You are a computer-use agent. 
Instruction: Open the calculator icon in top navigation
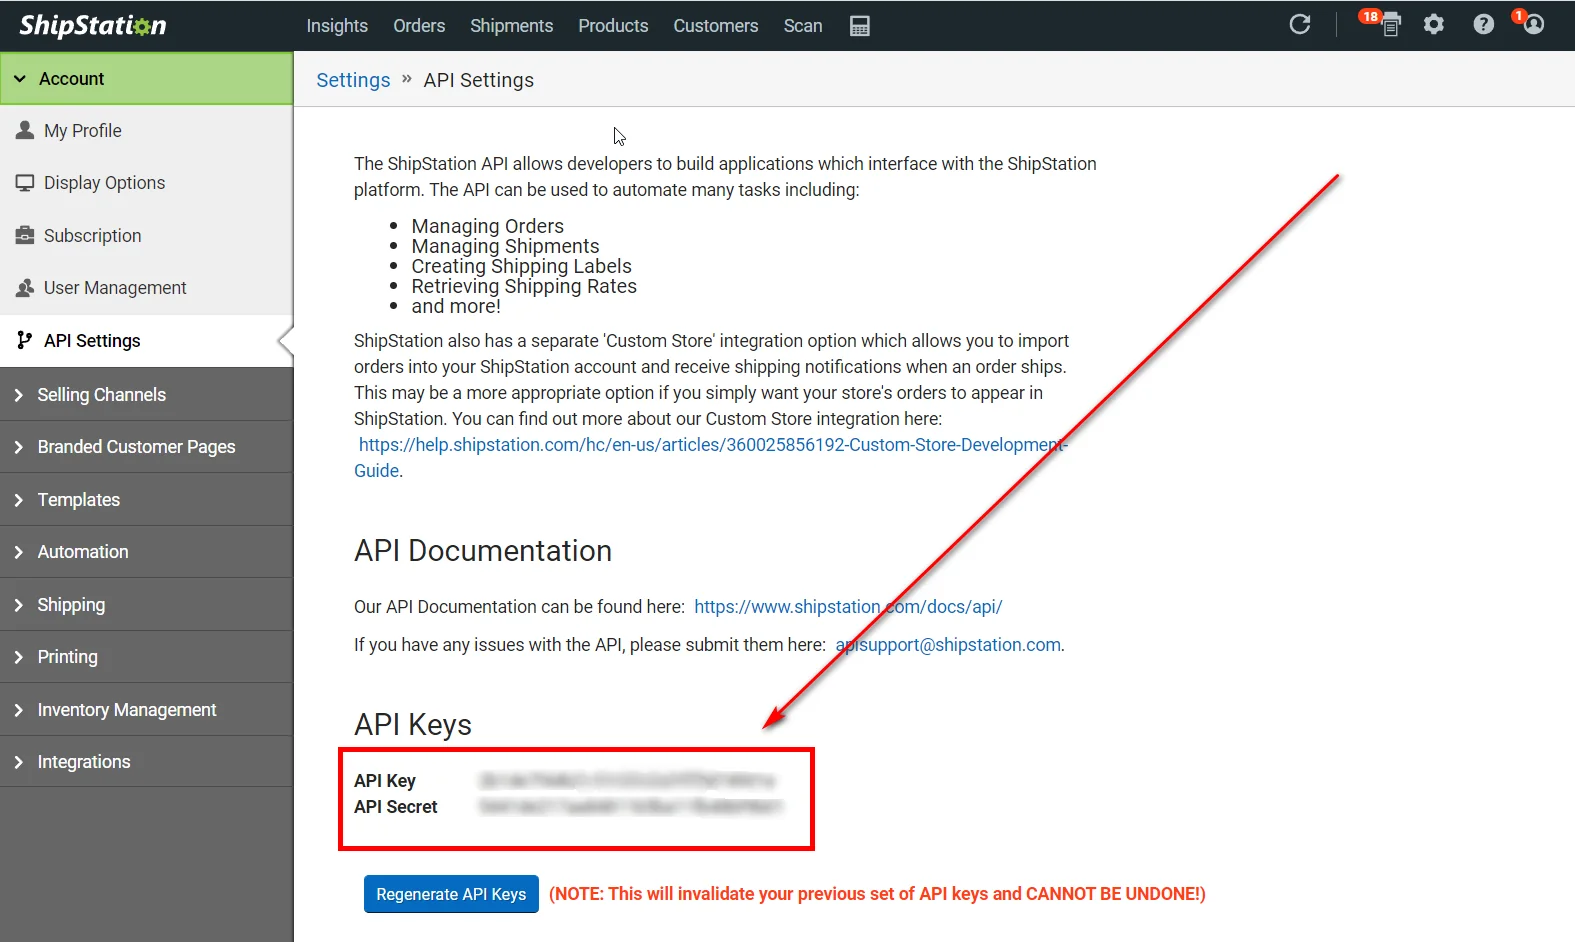point(859,26)
